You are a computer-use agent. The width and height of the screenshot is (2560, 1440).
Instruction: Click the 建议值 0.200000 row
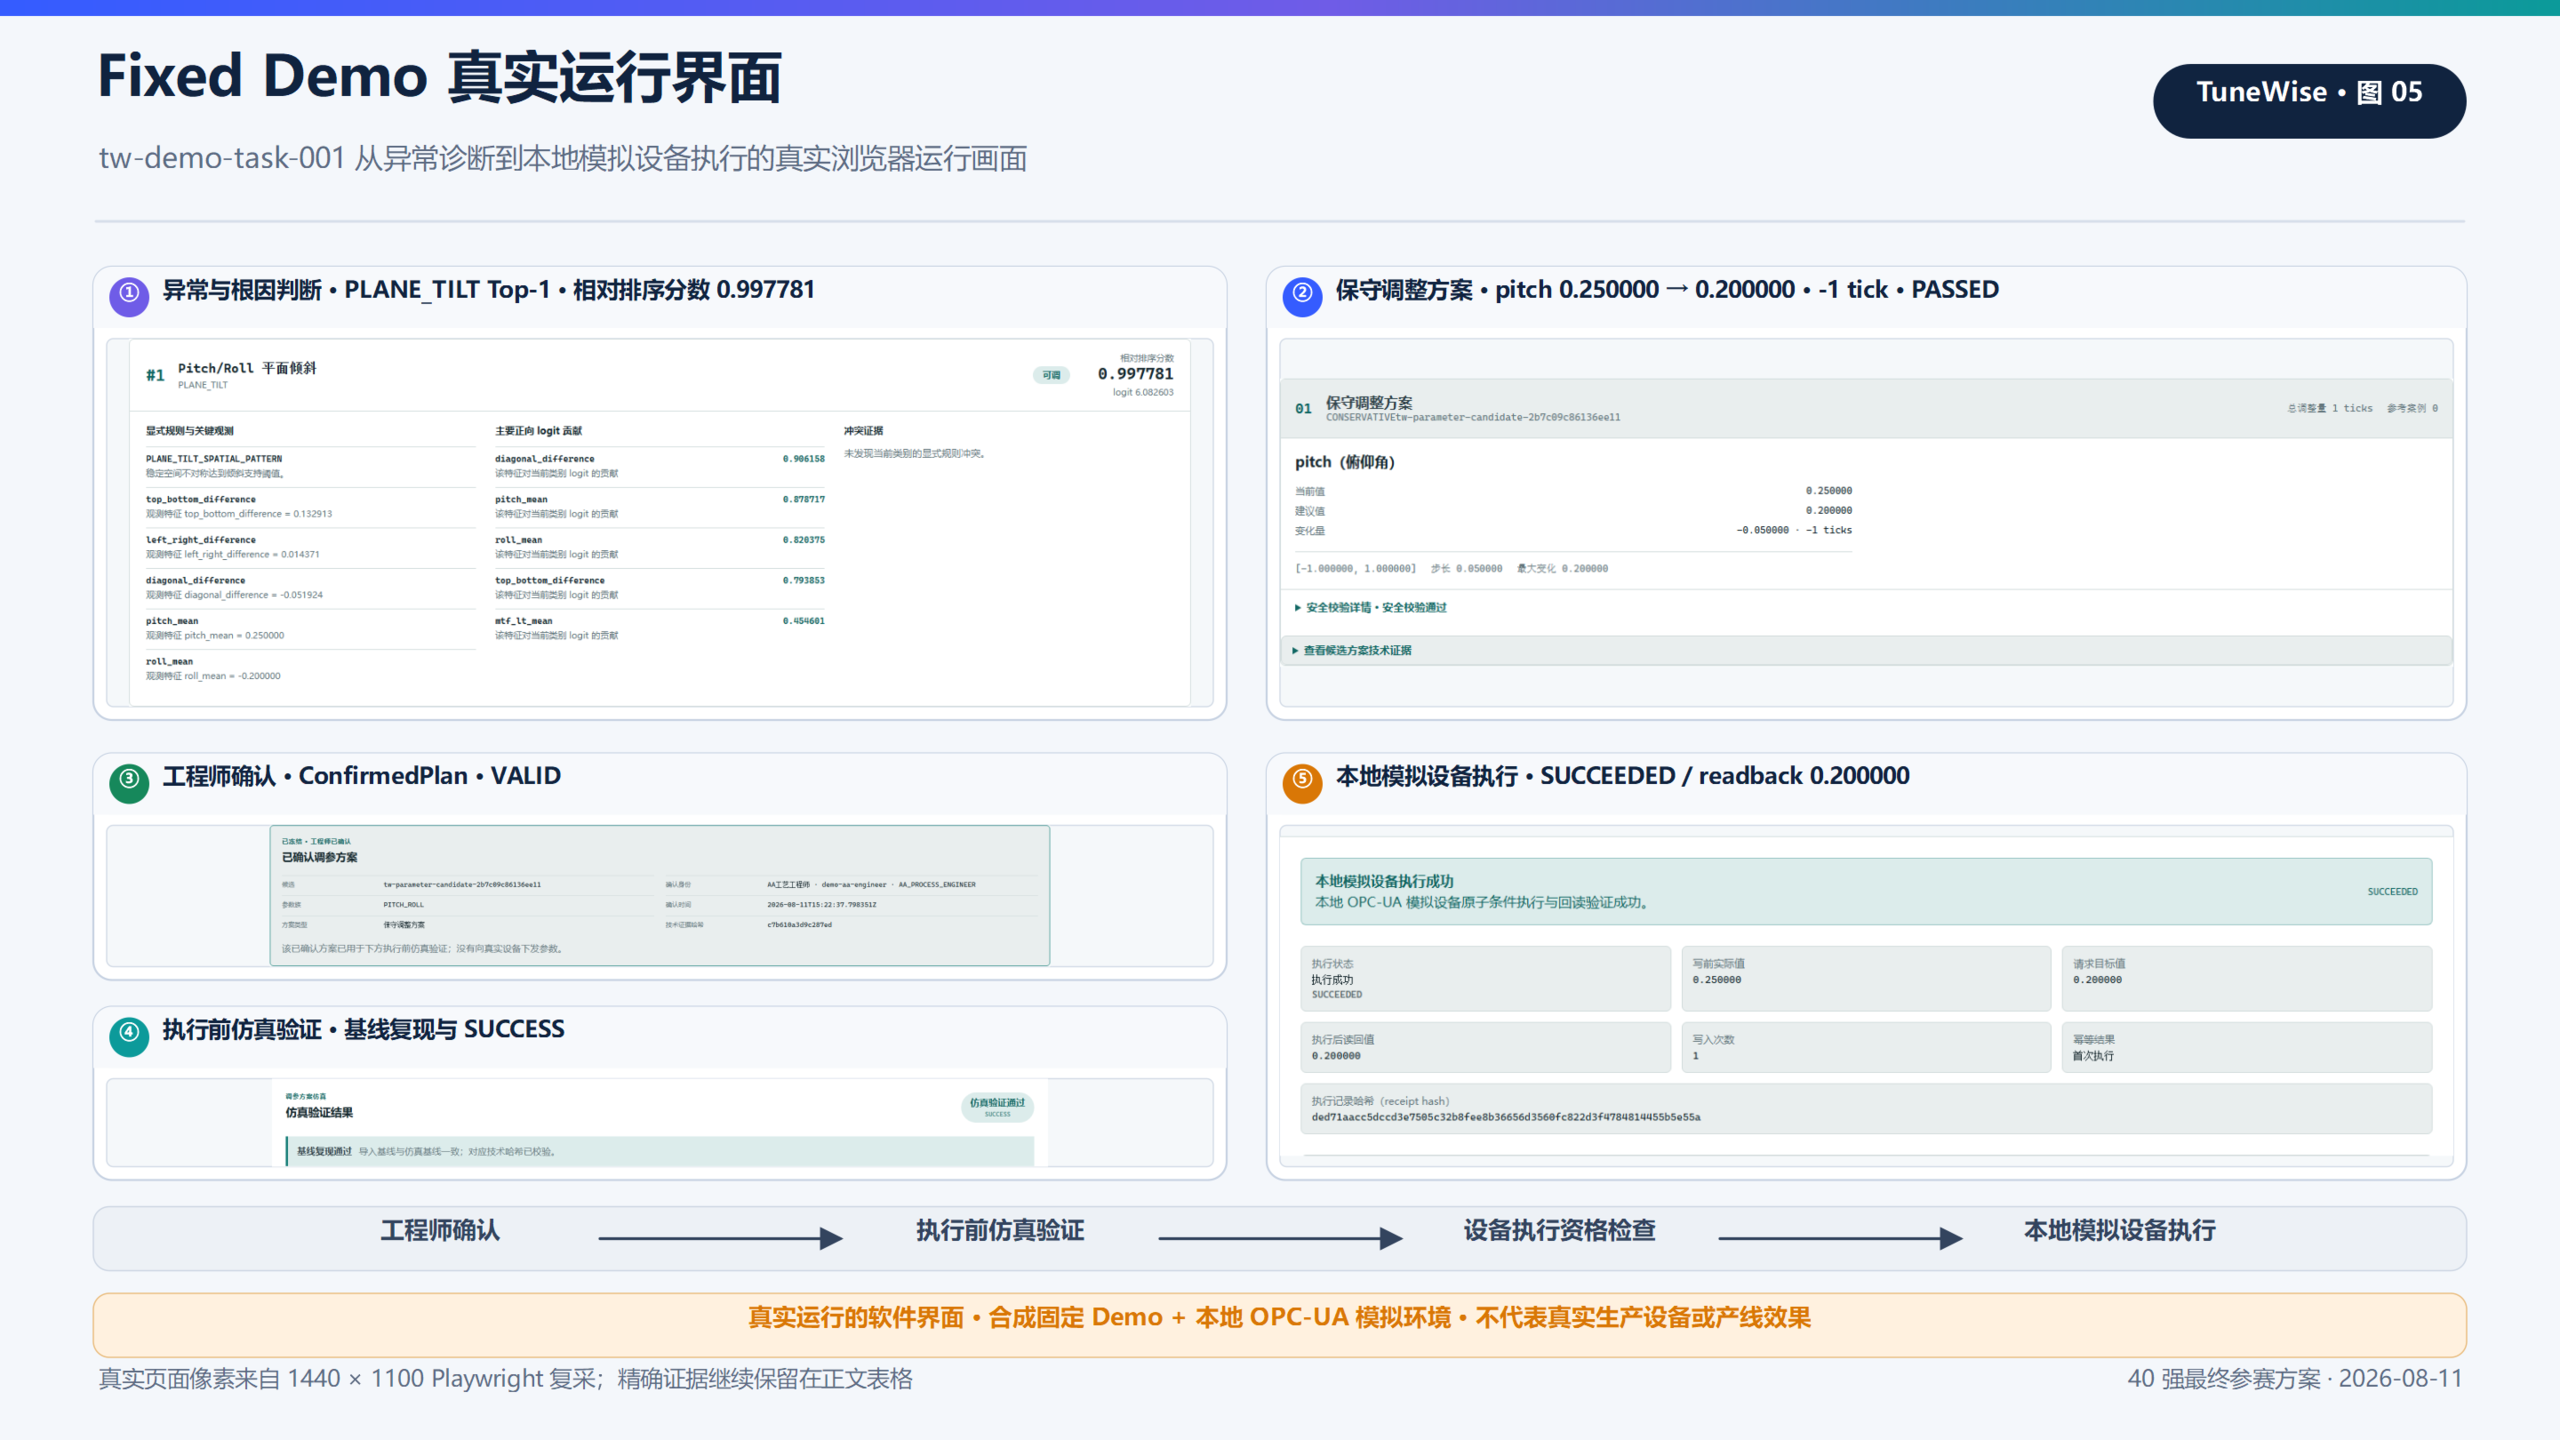click(1573, 511)
